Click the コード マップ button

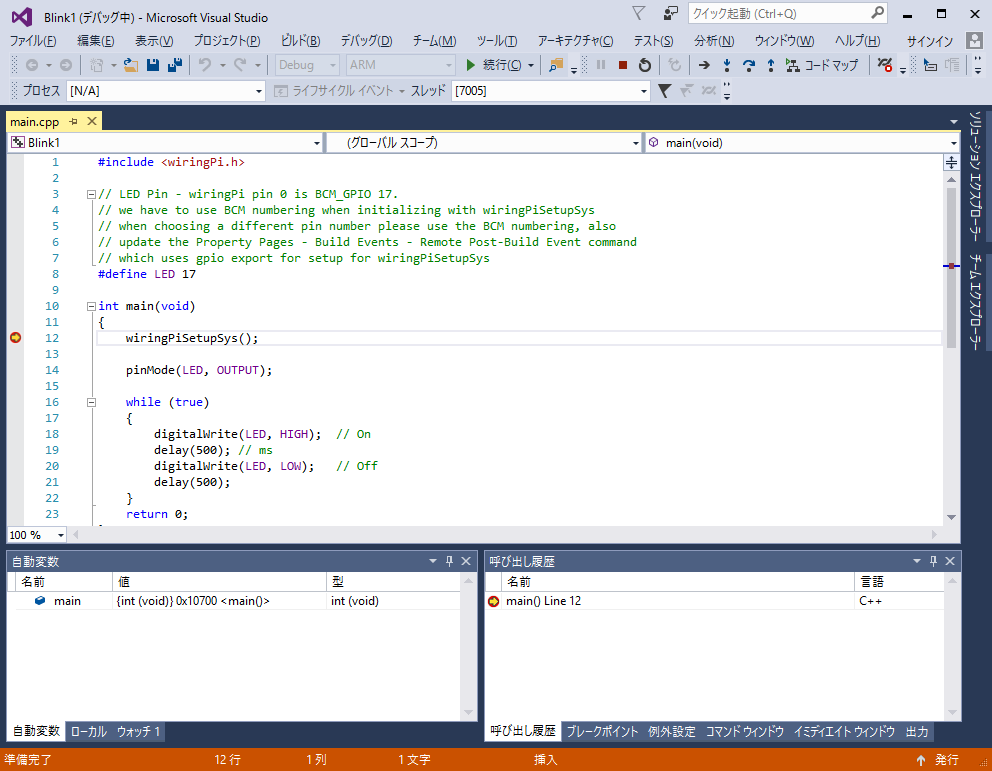pos(822,65)
